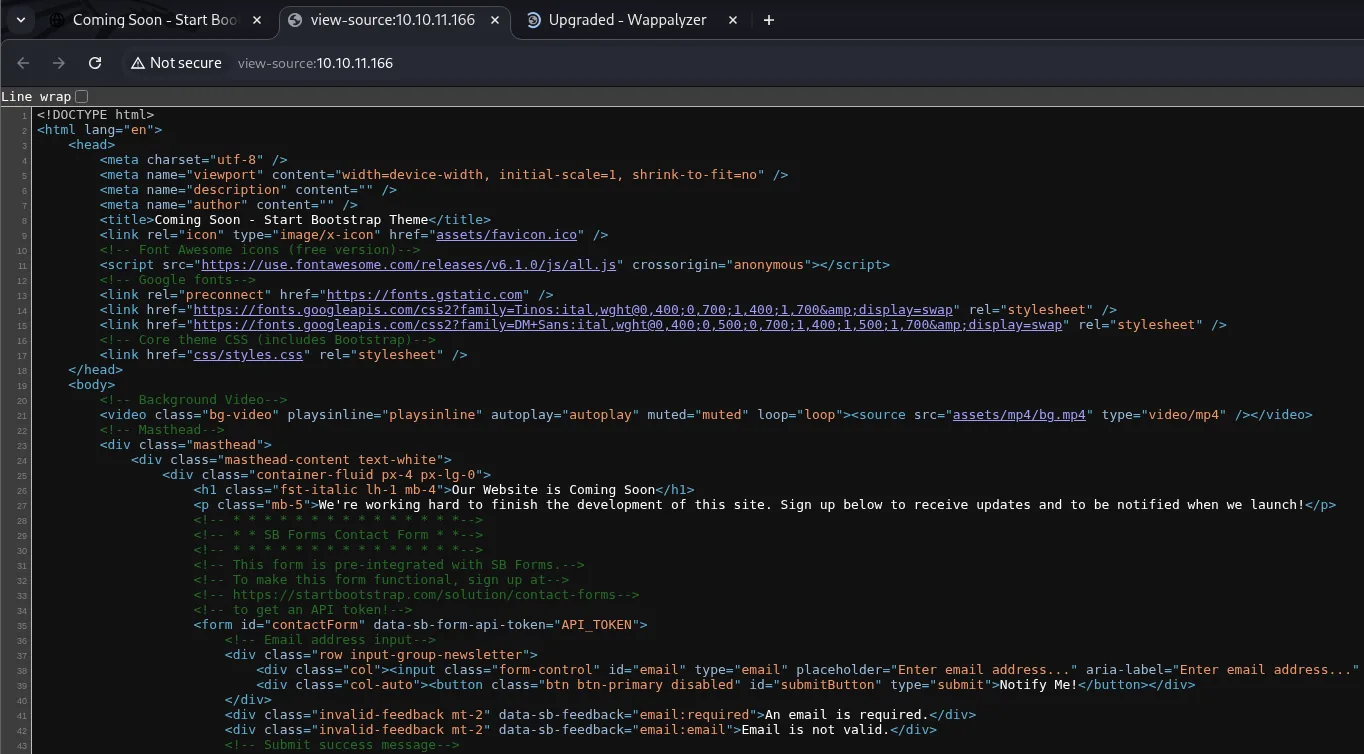Close the Coming Soon tab
This screenshot has width=1364, height=754.
(x=257, y=20)
